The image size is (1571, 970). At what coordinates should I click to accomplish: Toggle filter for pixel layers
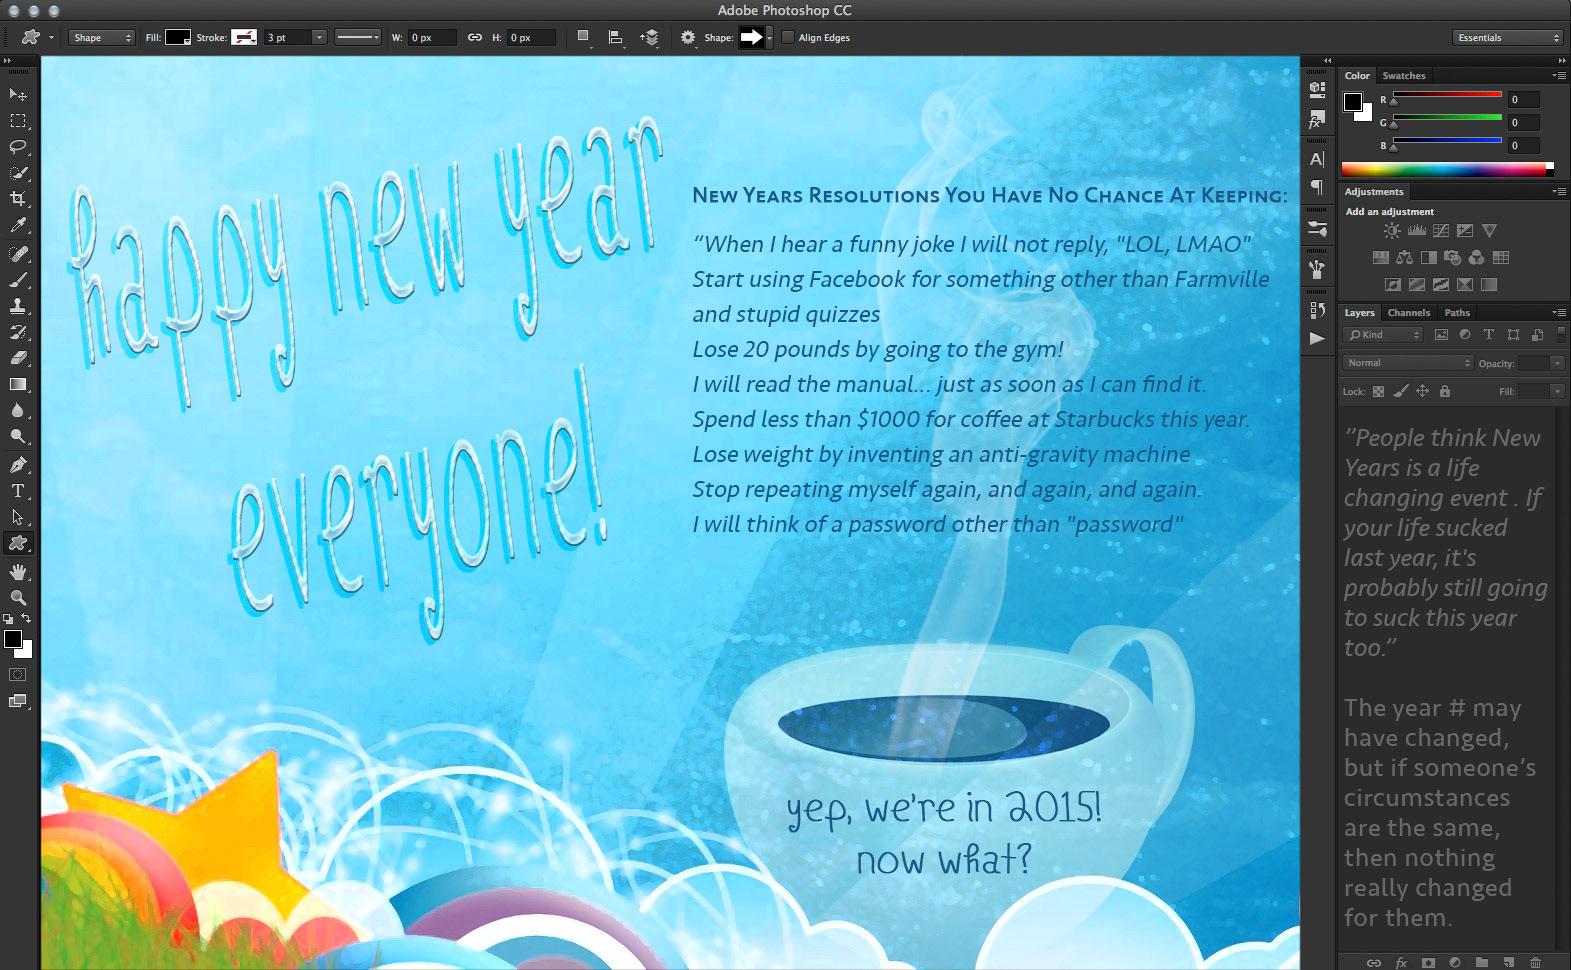click(x=1441, y=335)
